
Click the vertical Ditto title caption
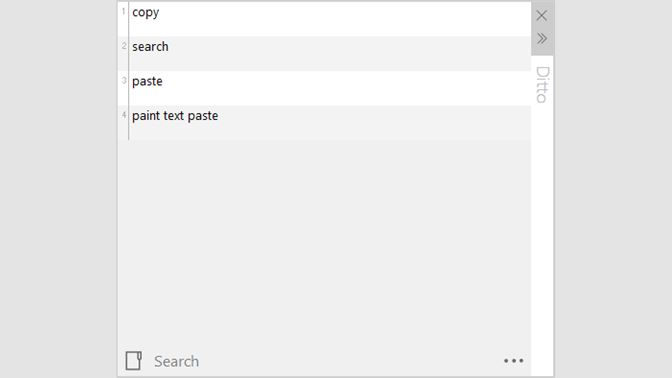pyautogui.click(x=542, y=84)
